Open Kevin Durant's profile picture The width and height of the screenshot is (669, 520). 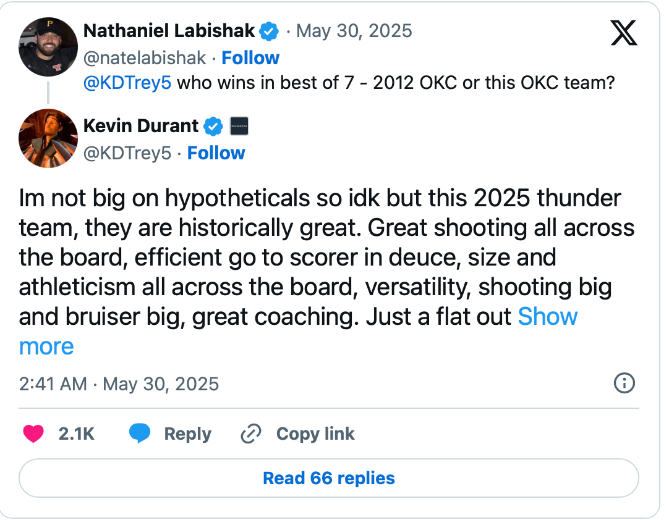pos(48,138)
